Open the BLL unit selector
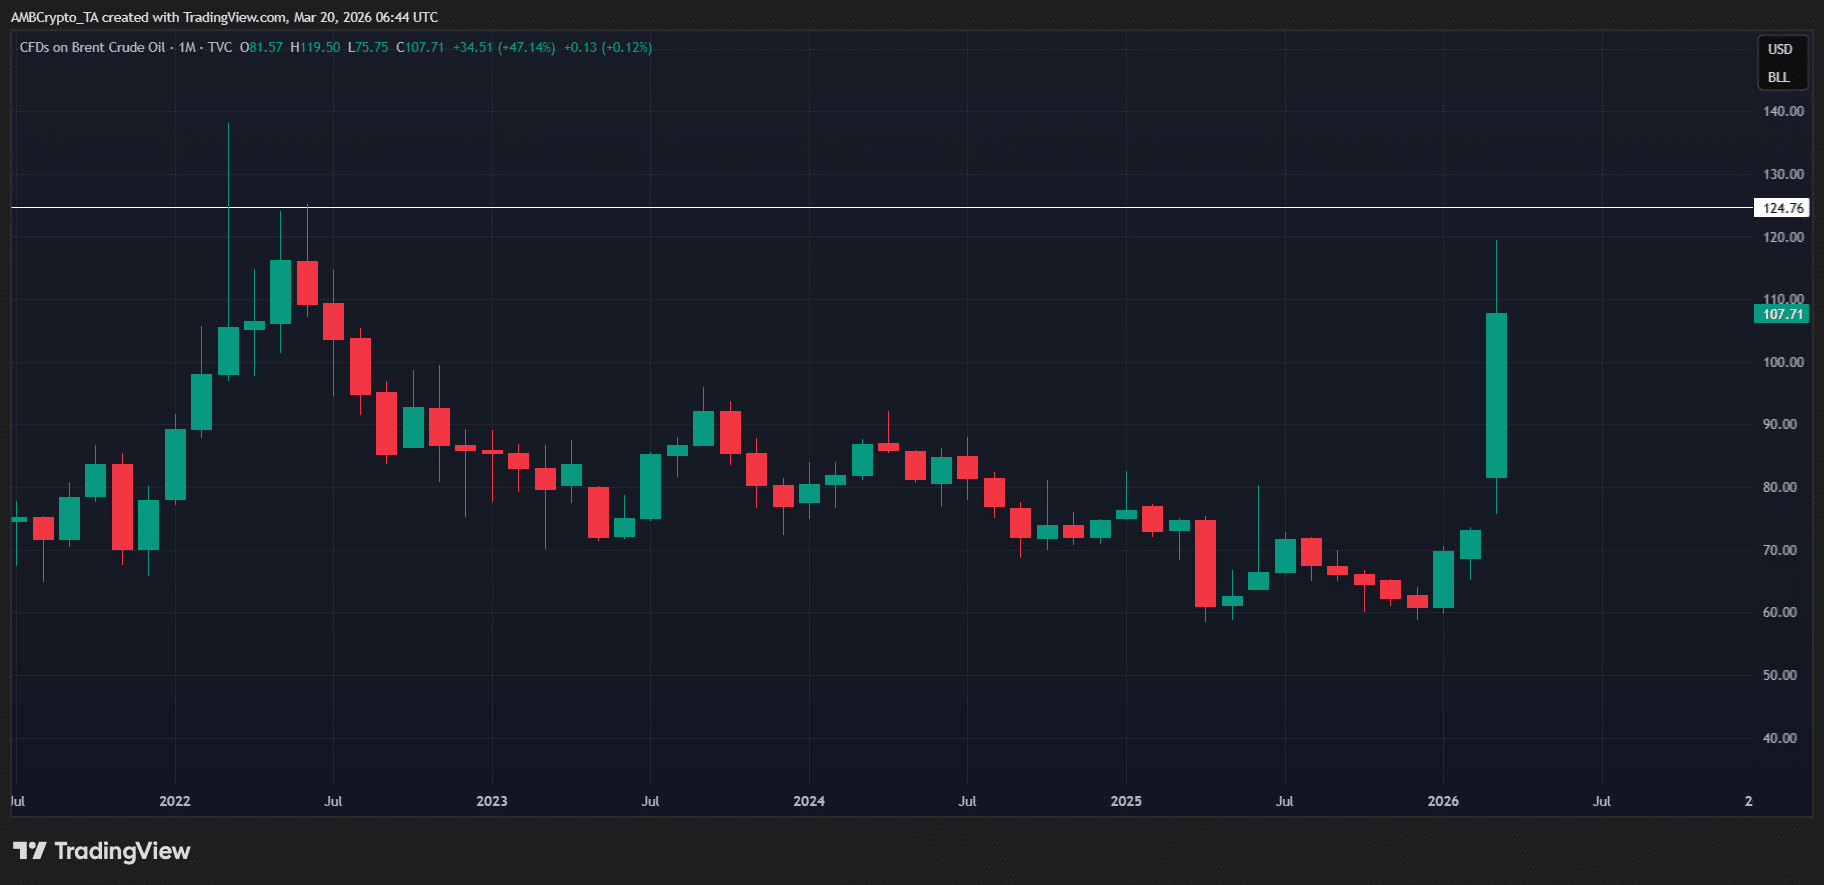 pyautogui.click(x=1778, y=77)
